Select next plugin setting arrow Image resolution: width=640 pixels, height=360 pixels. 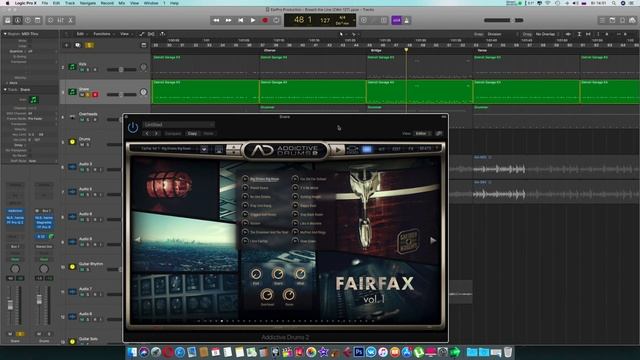click(x=156, y=133)
